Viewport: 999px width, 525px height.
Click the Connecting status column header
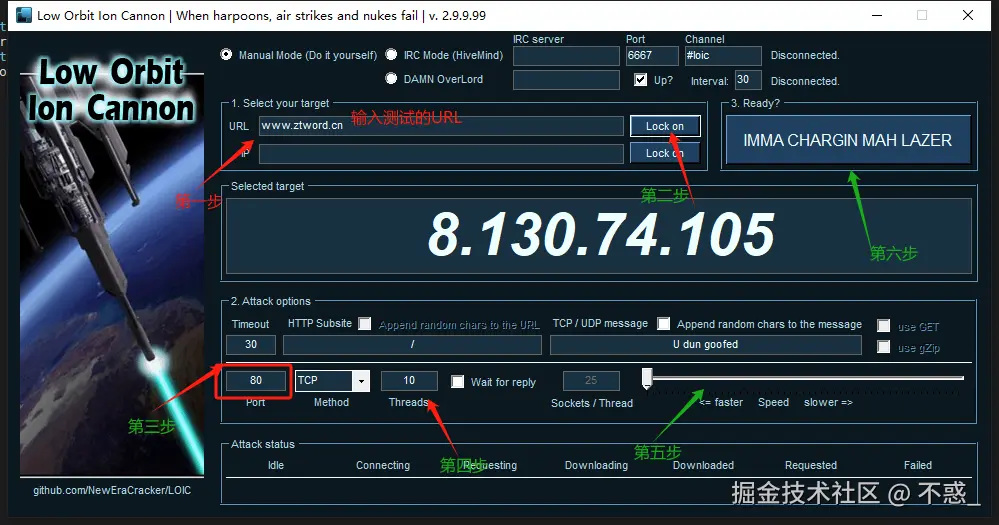[383, 465]
